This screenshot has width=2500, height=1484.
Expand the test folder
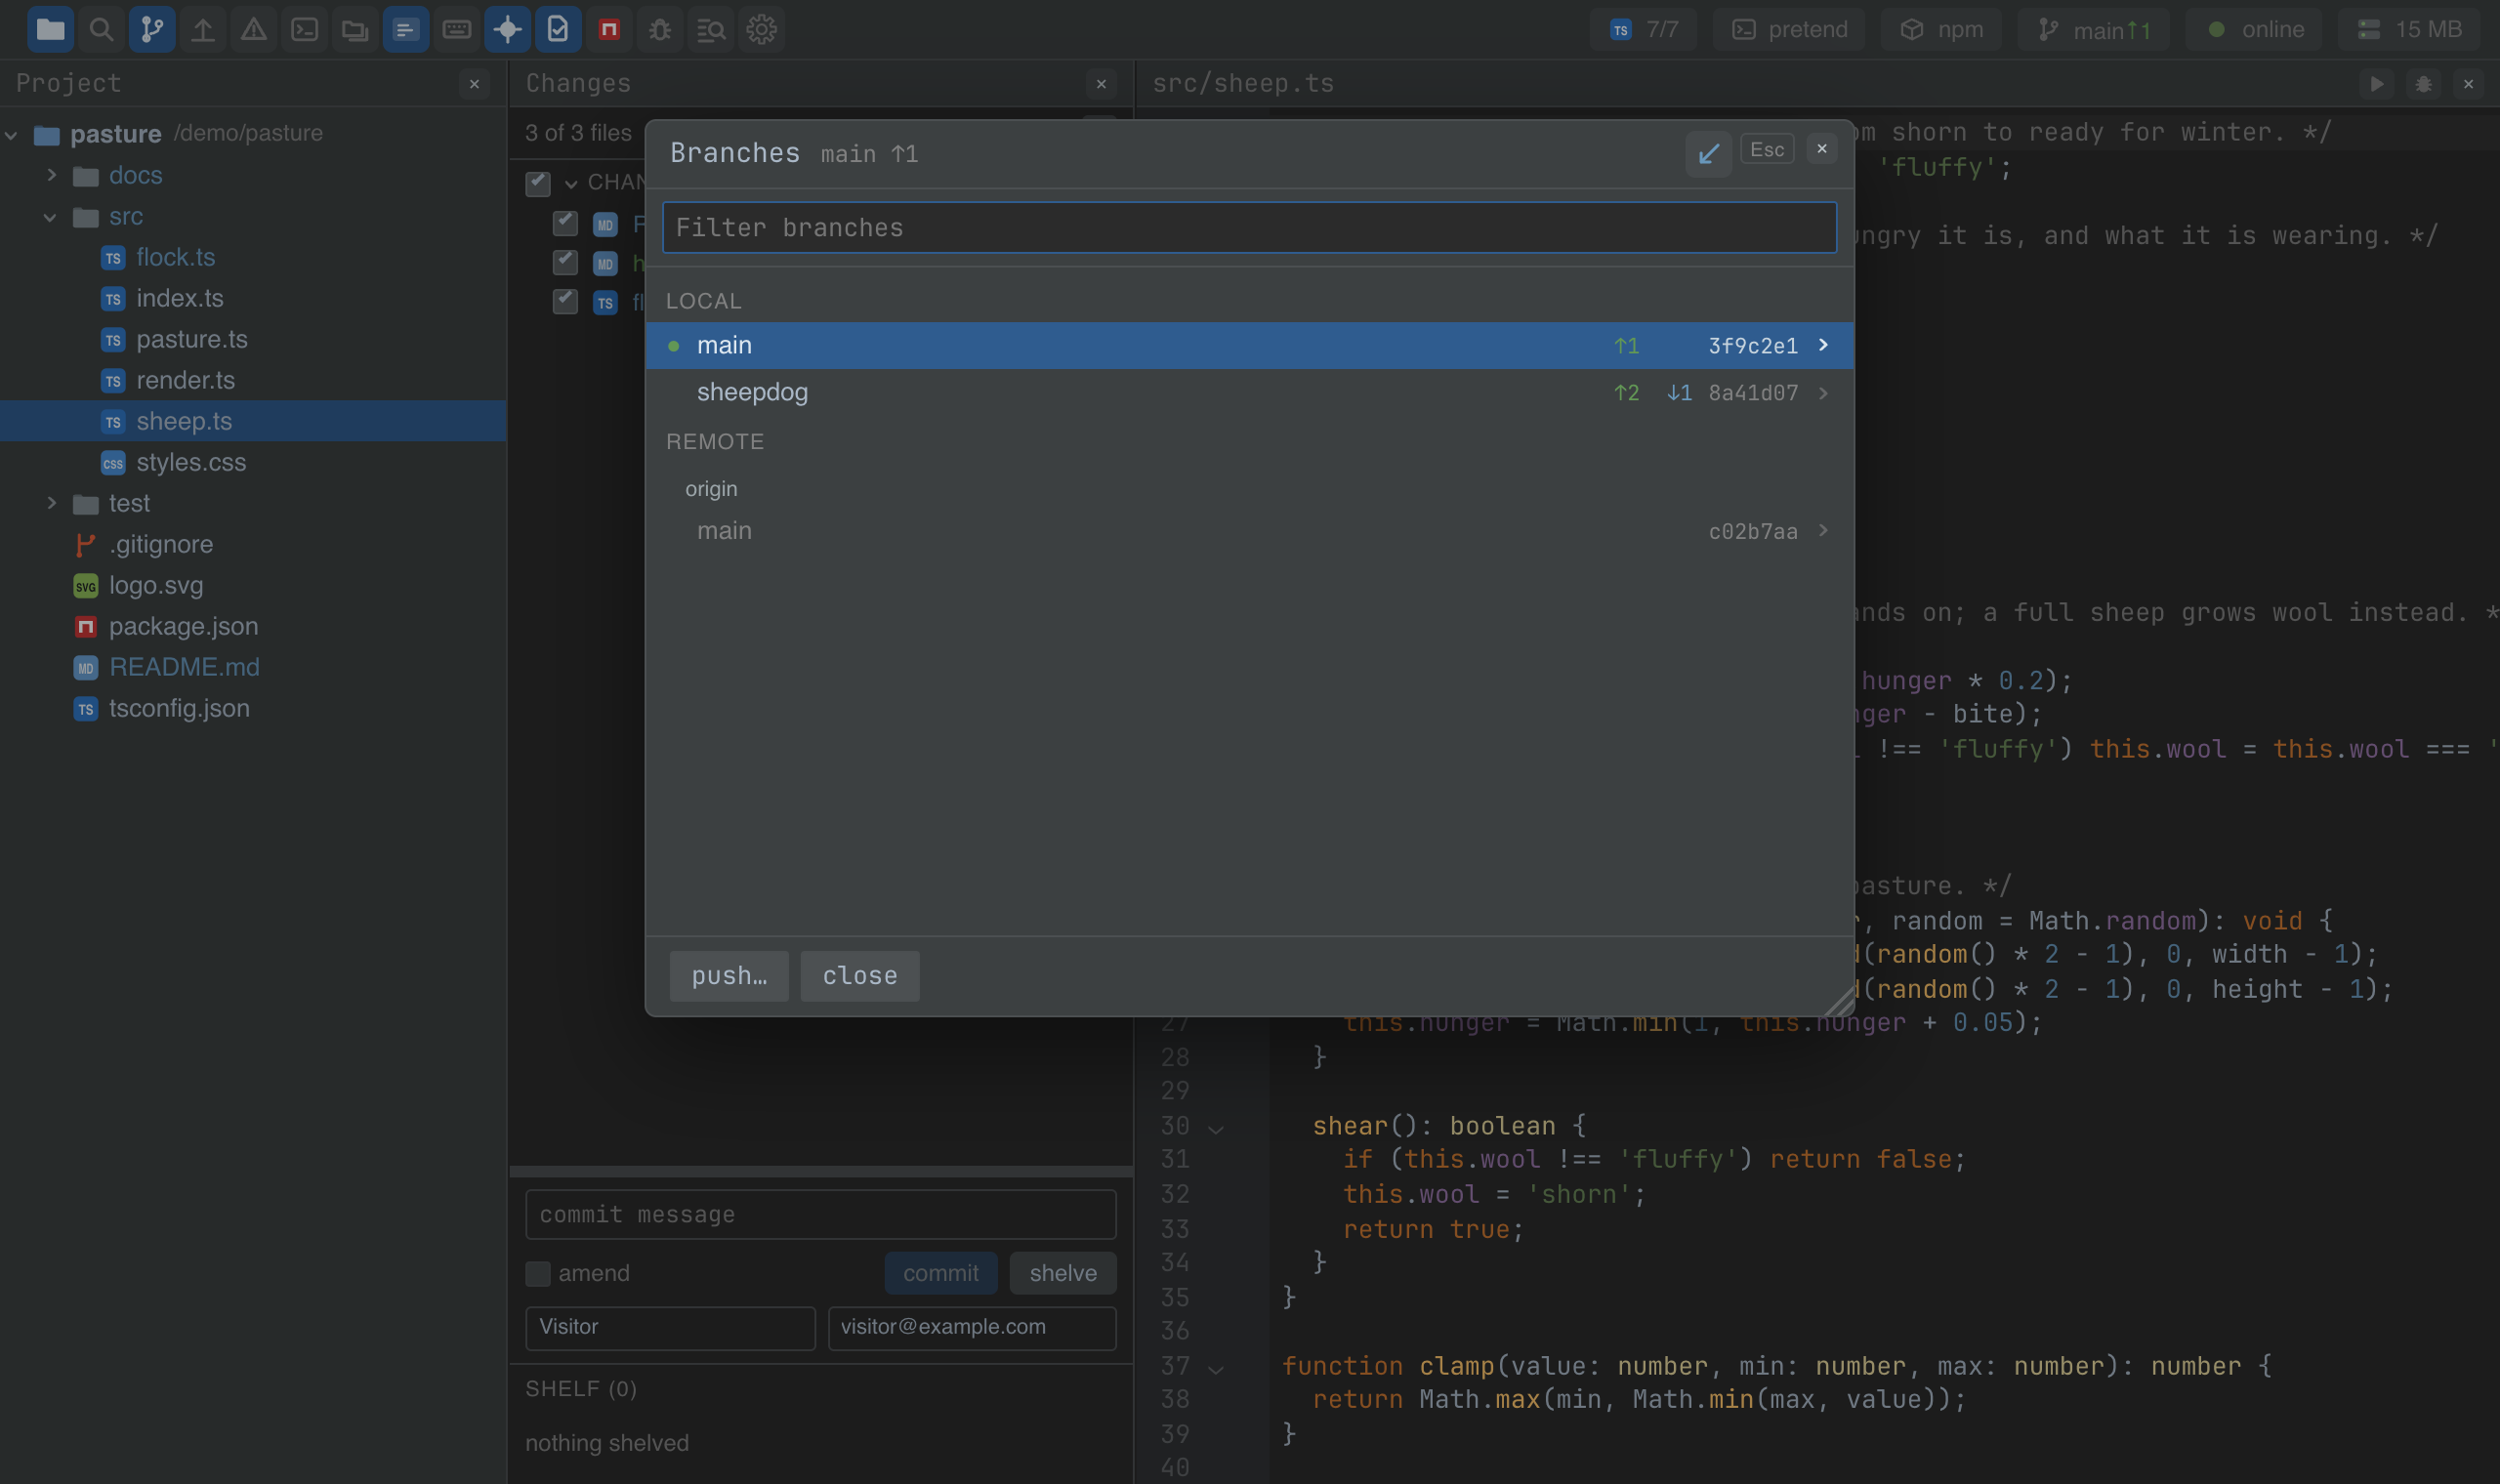pyautogui.click(x=52, y=503)
